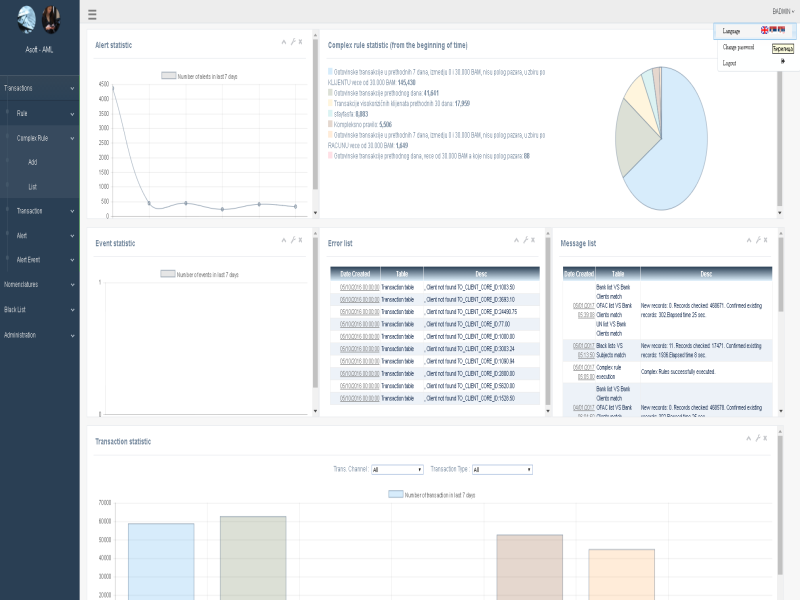The width and height of the screenshot is (800, 600).
Task: Toggle the 'Number of events in last 7 days' legend
Action: pyautogui.click(x=199, y=274)
